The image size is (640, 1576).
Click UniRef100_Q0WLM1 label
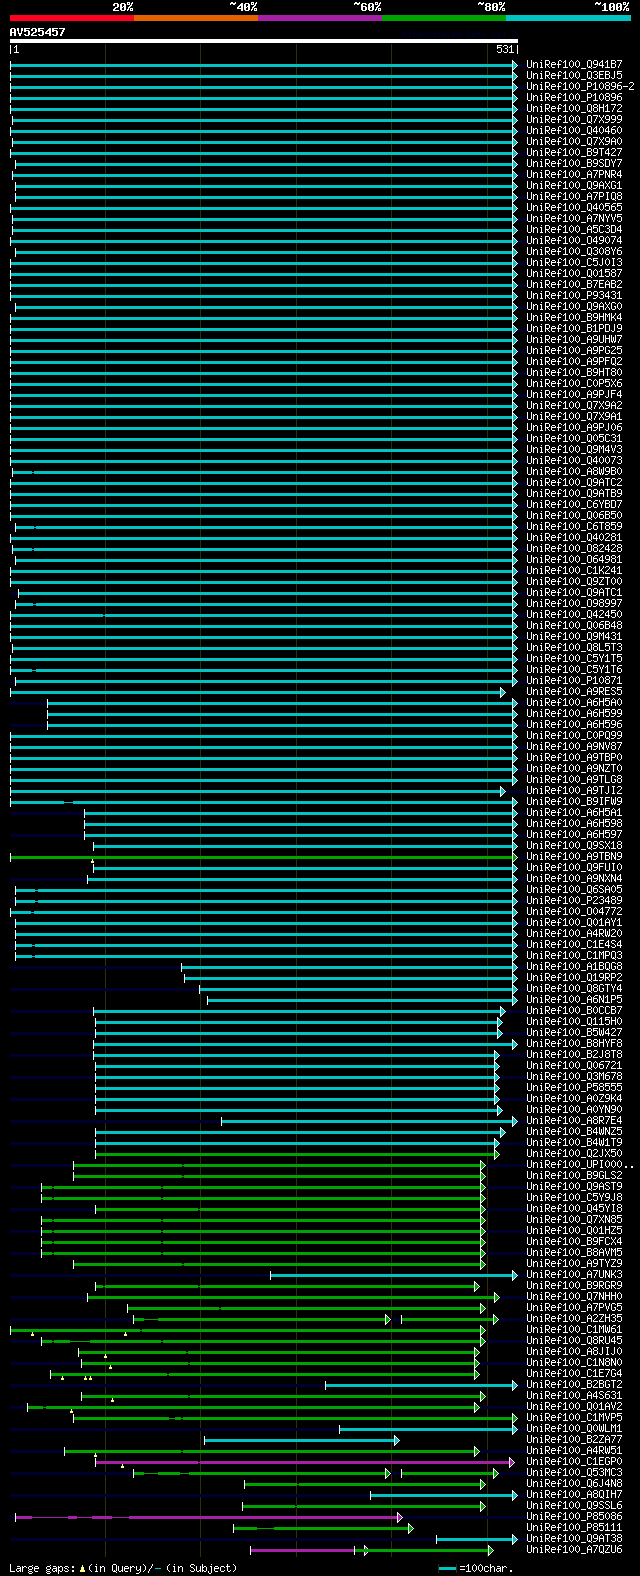click(x=574, y=1428)
